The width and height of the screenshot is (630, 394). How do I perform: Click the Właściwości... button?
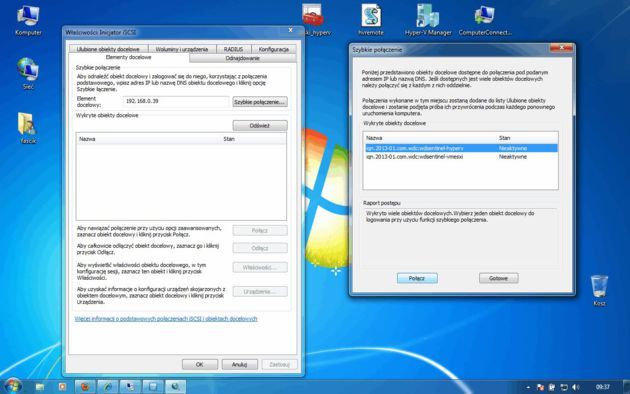tap(260, 267)
